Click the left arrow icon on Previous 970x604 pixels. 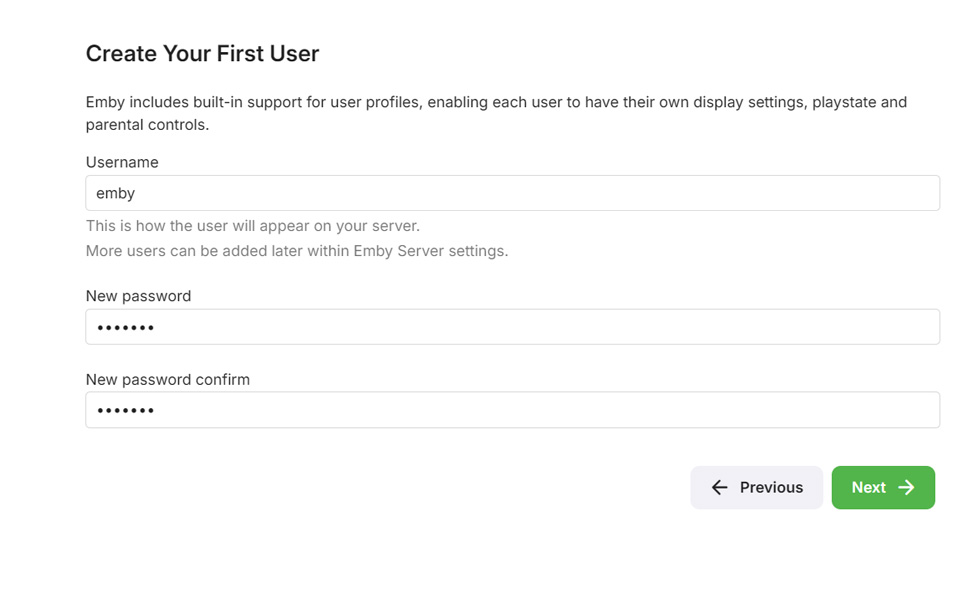point(719,488)
